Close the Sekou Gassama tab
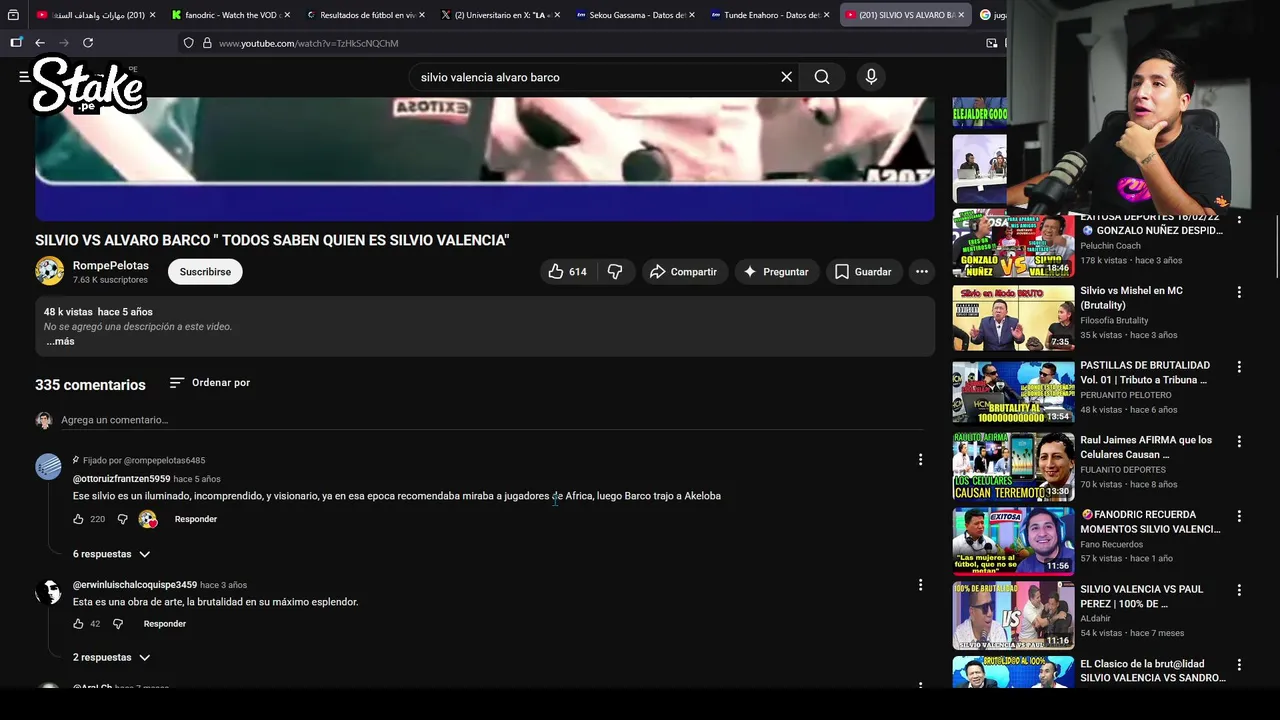 691,15
